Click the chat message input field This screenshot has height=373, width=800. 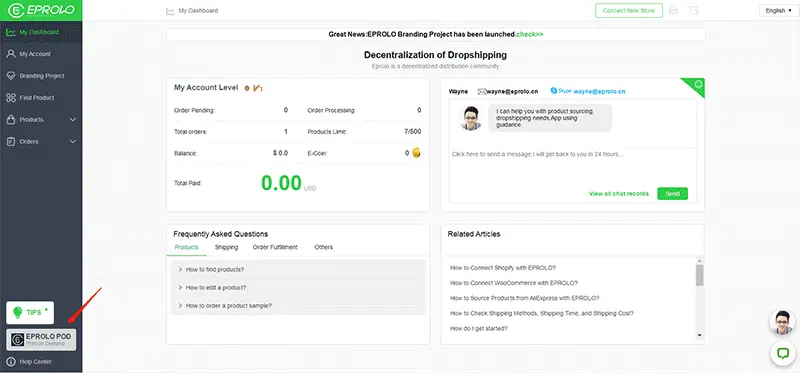572,166
